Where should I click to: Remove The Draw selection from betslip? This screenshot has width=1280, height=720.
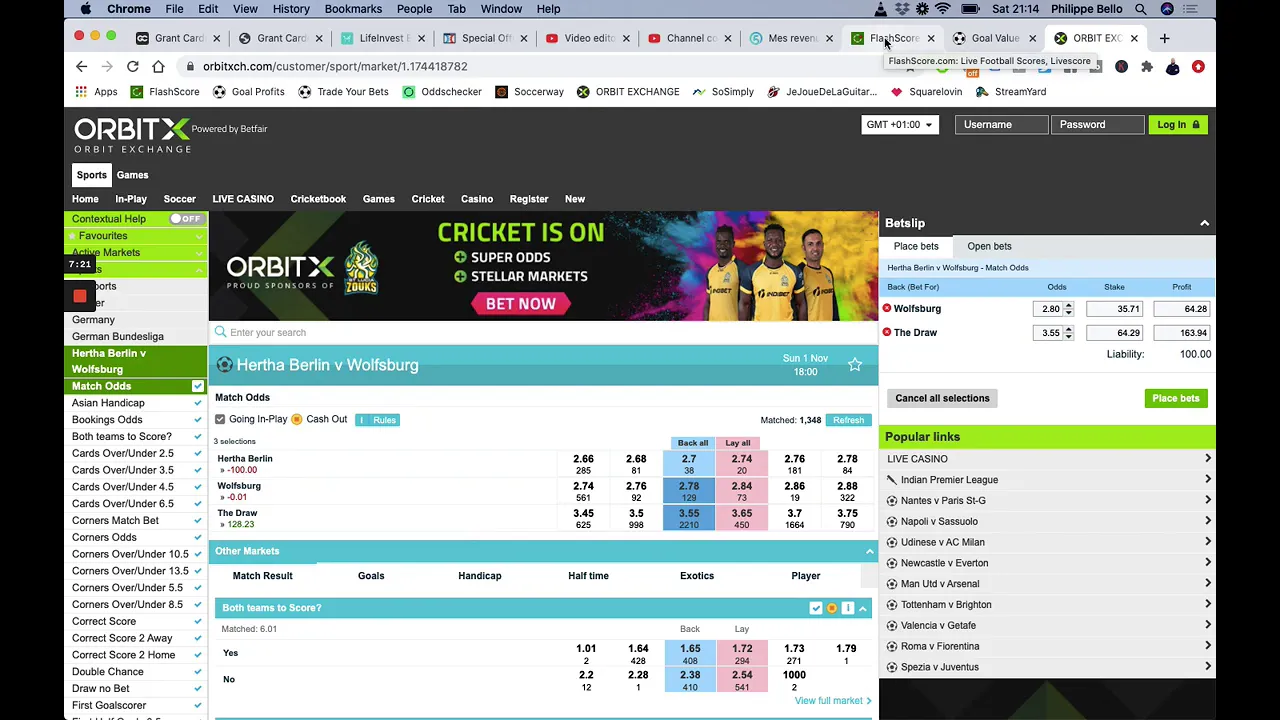[x=887, y=332]
